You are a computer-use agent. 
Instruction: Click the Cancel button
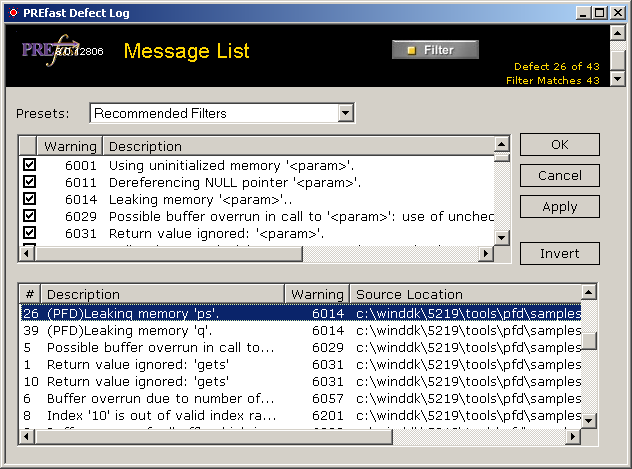(559, 175)
